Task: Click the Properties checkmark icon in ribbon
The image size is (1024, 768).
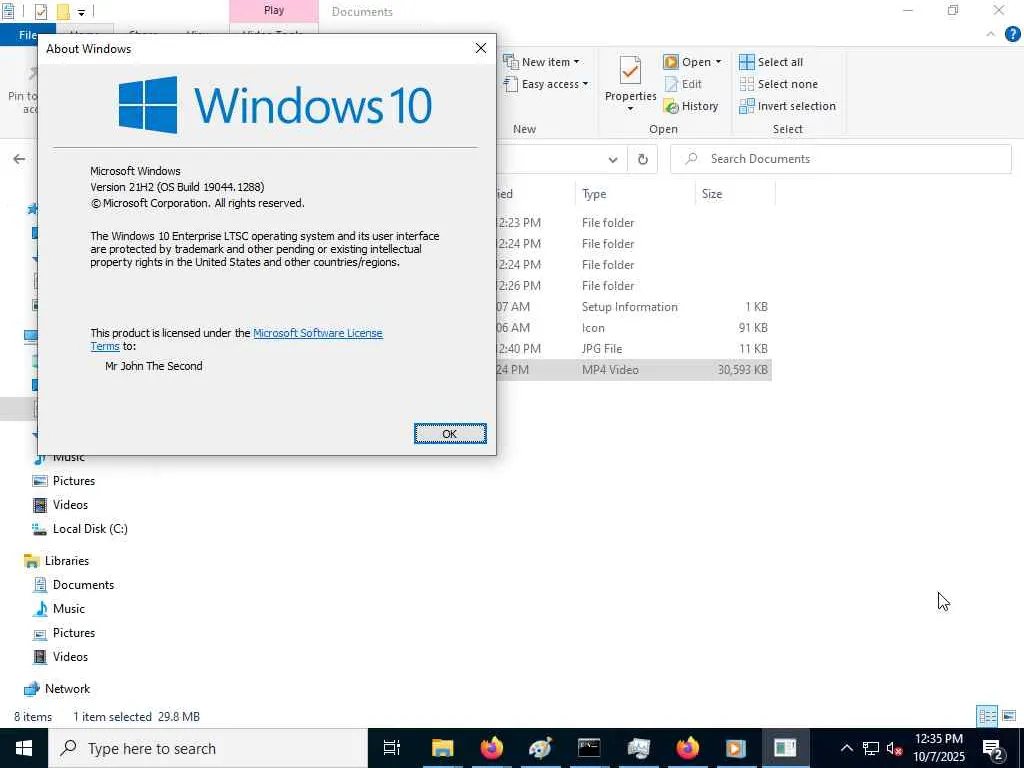Action: 630,71
